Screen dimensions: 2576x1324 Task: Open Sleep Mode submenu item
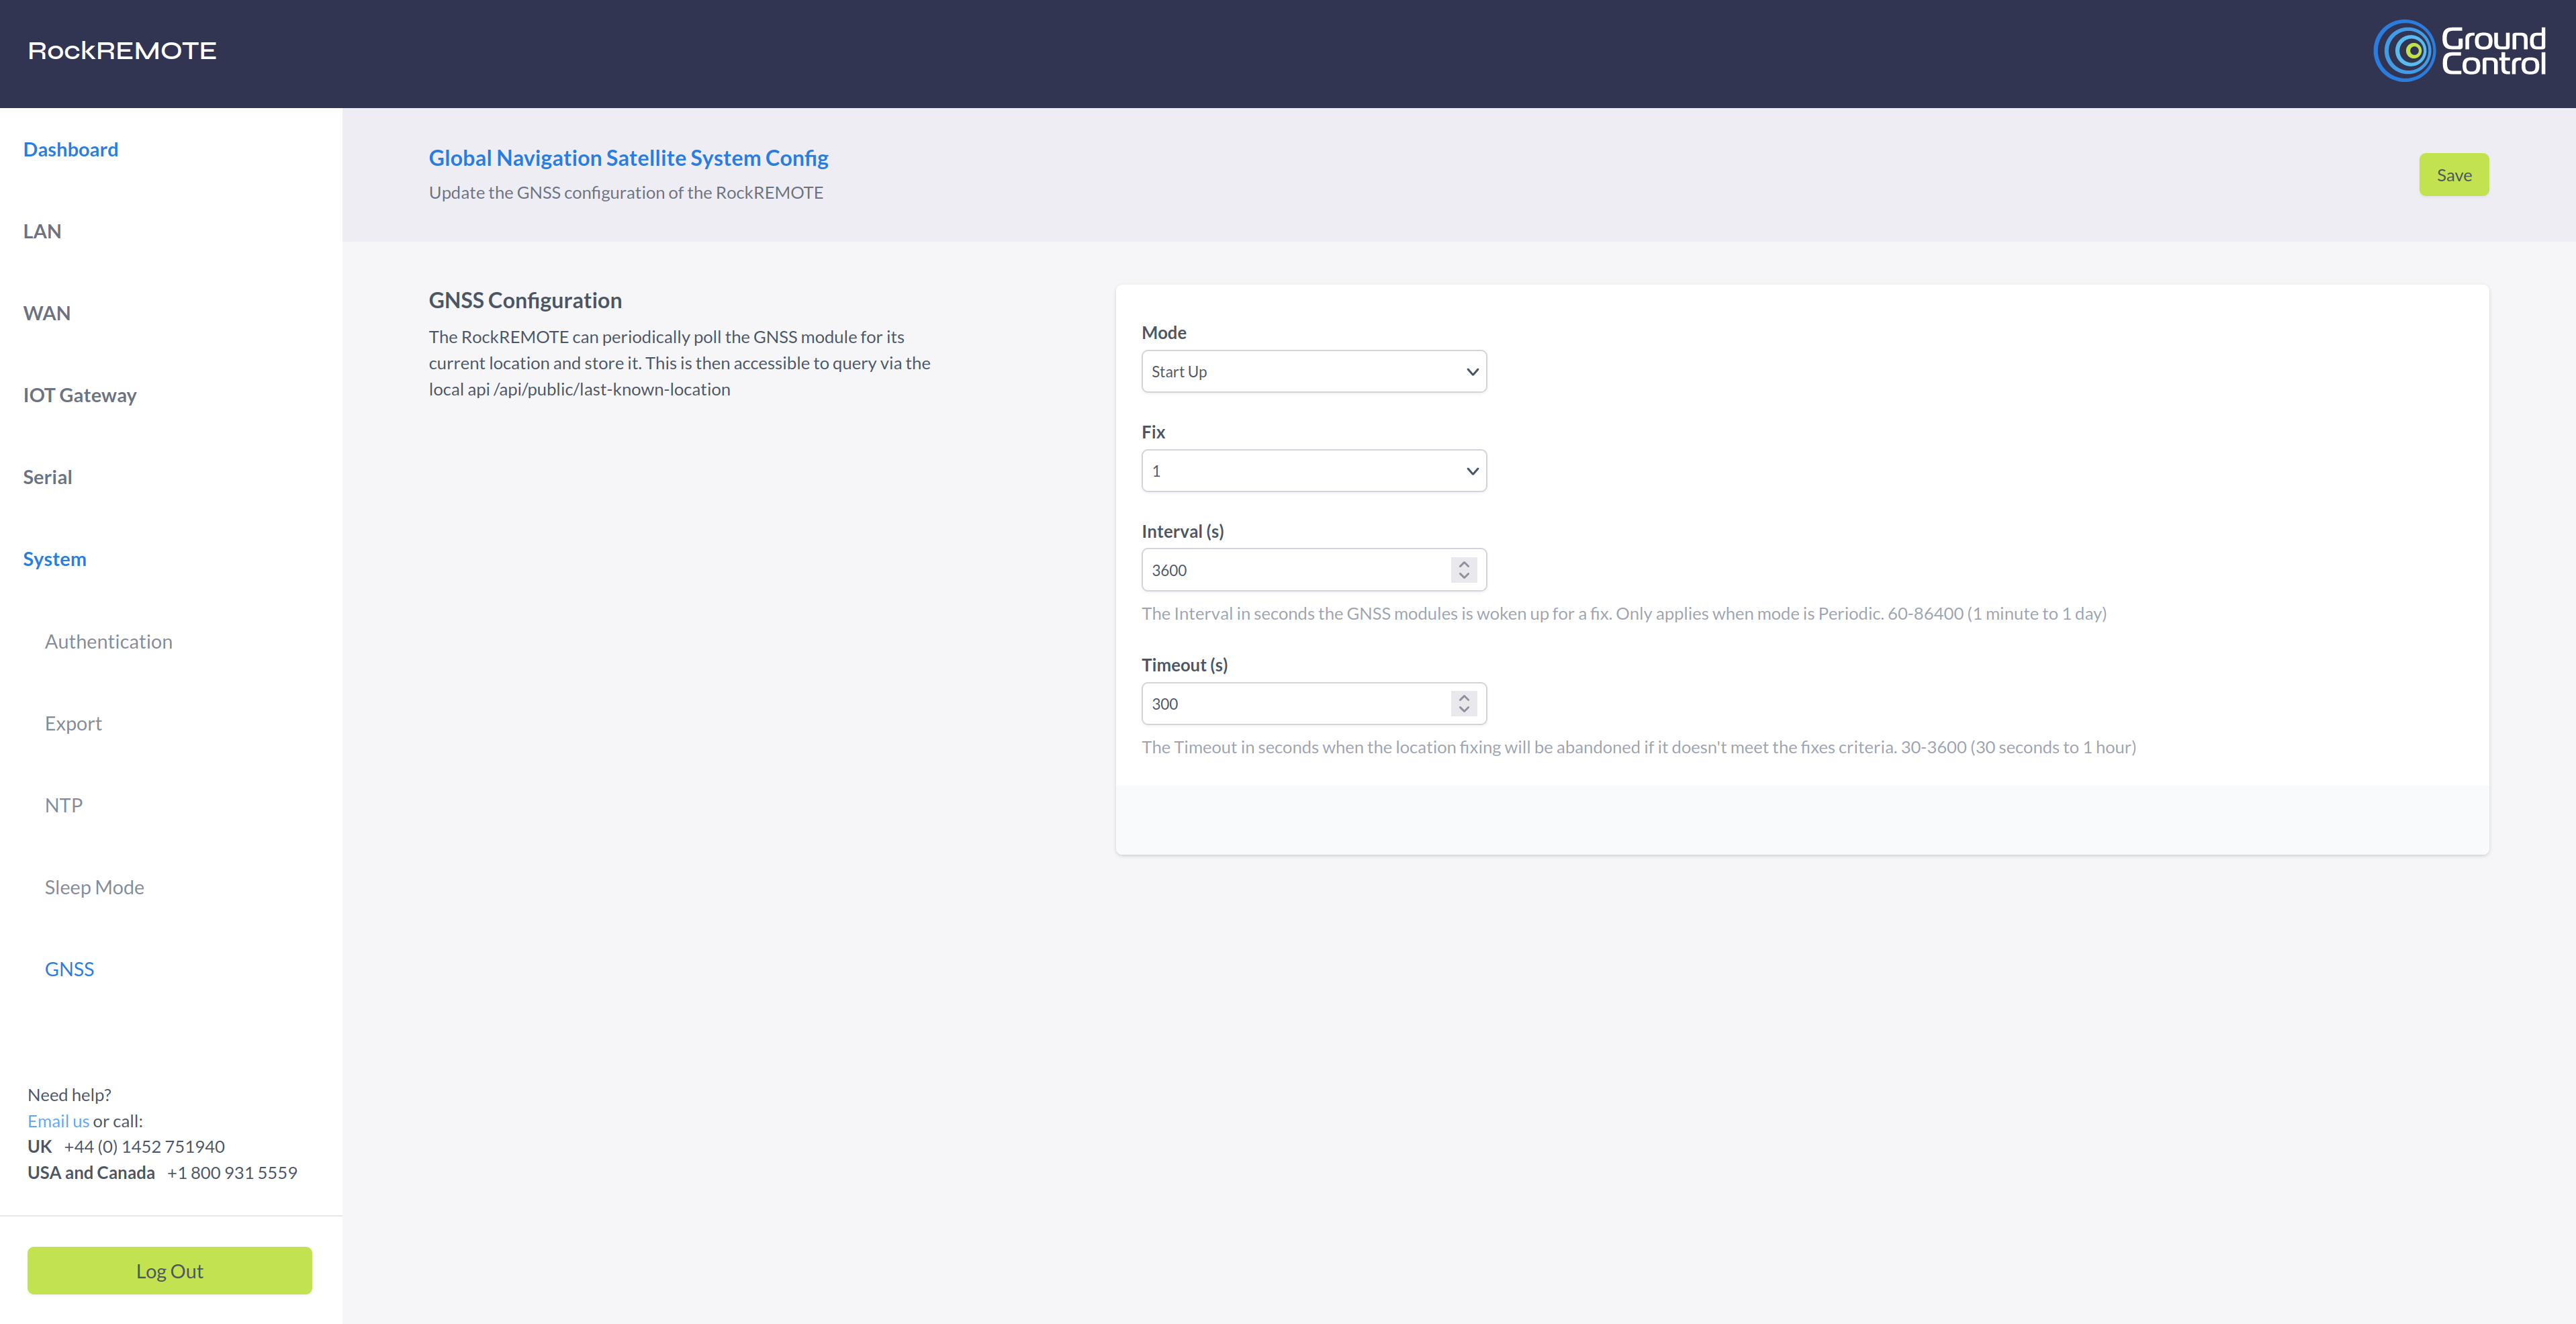tap(94, 887)
